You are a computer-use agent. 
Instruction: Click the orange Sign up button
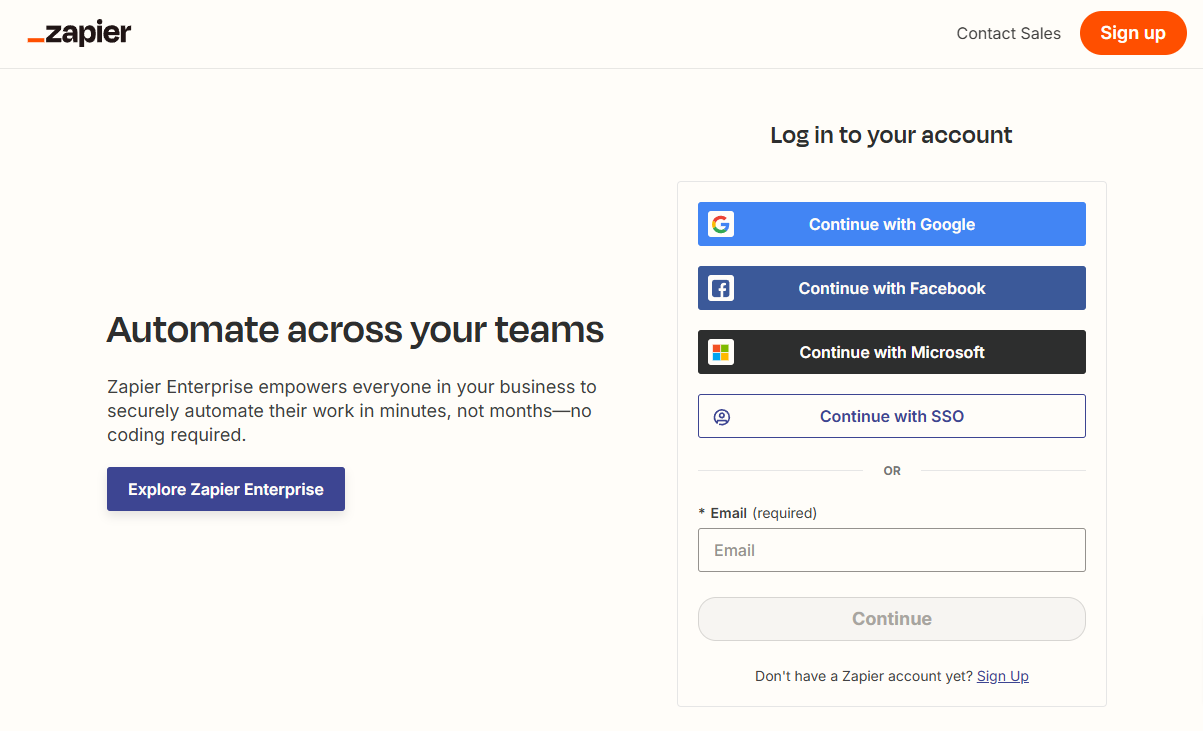coord(1133,33)
